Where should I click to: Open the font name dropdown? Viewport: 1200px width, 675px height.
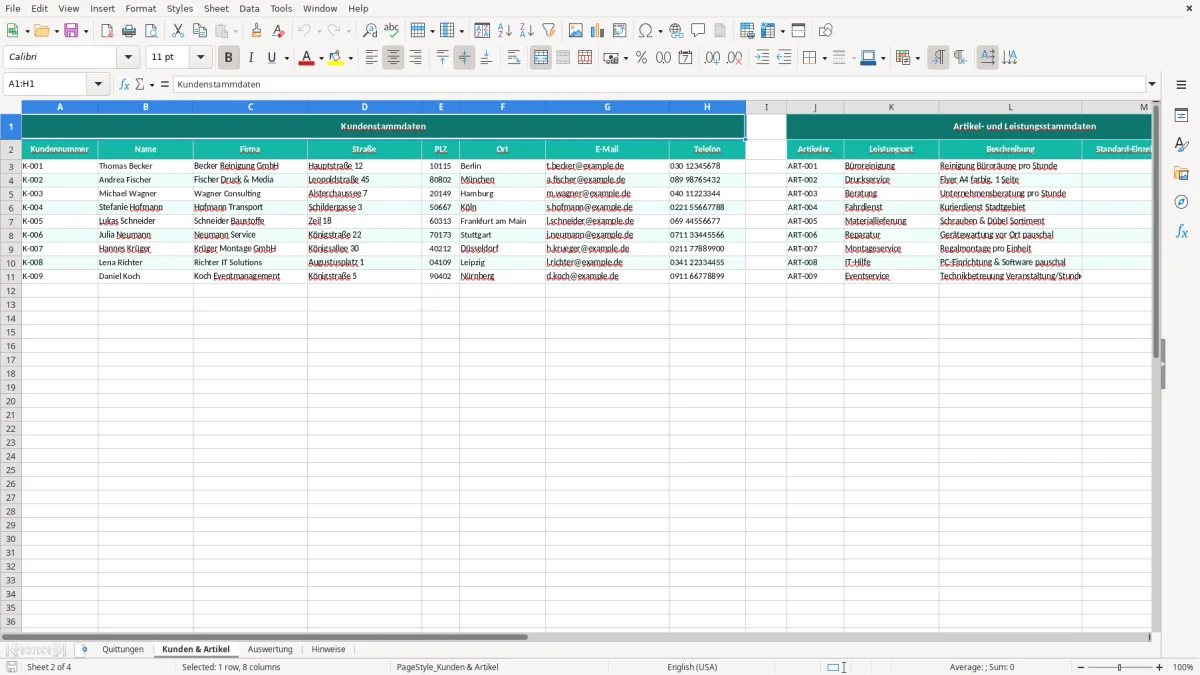point(128,58)
